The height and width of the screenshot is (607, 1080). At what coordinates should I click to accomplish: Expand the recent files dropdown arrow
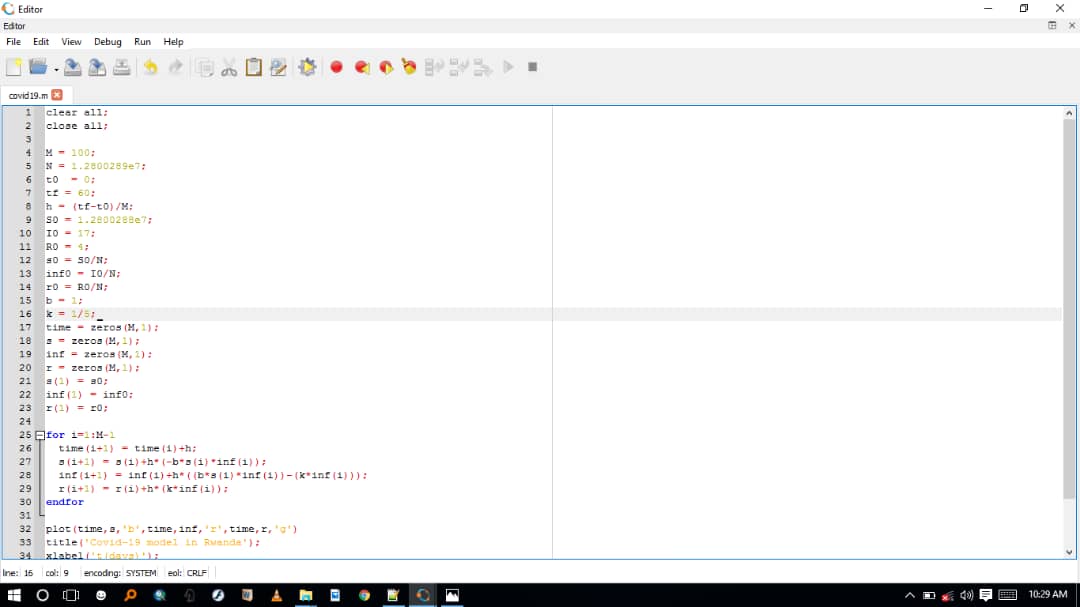point(56,69)
